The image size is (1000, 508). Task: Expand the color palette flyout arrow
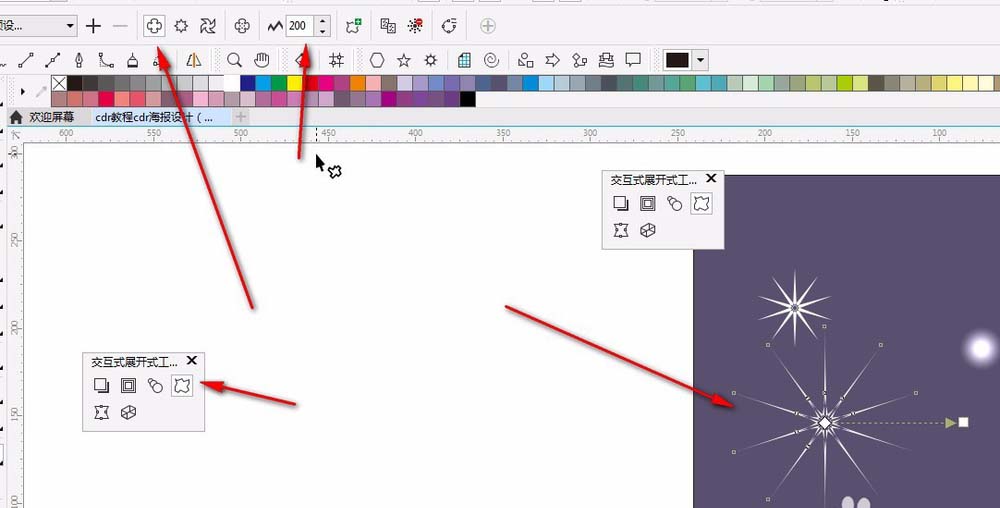[x=22, y=91]
